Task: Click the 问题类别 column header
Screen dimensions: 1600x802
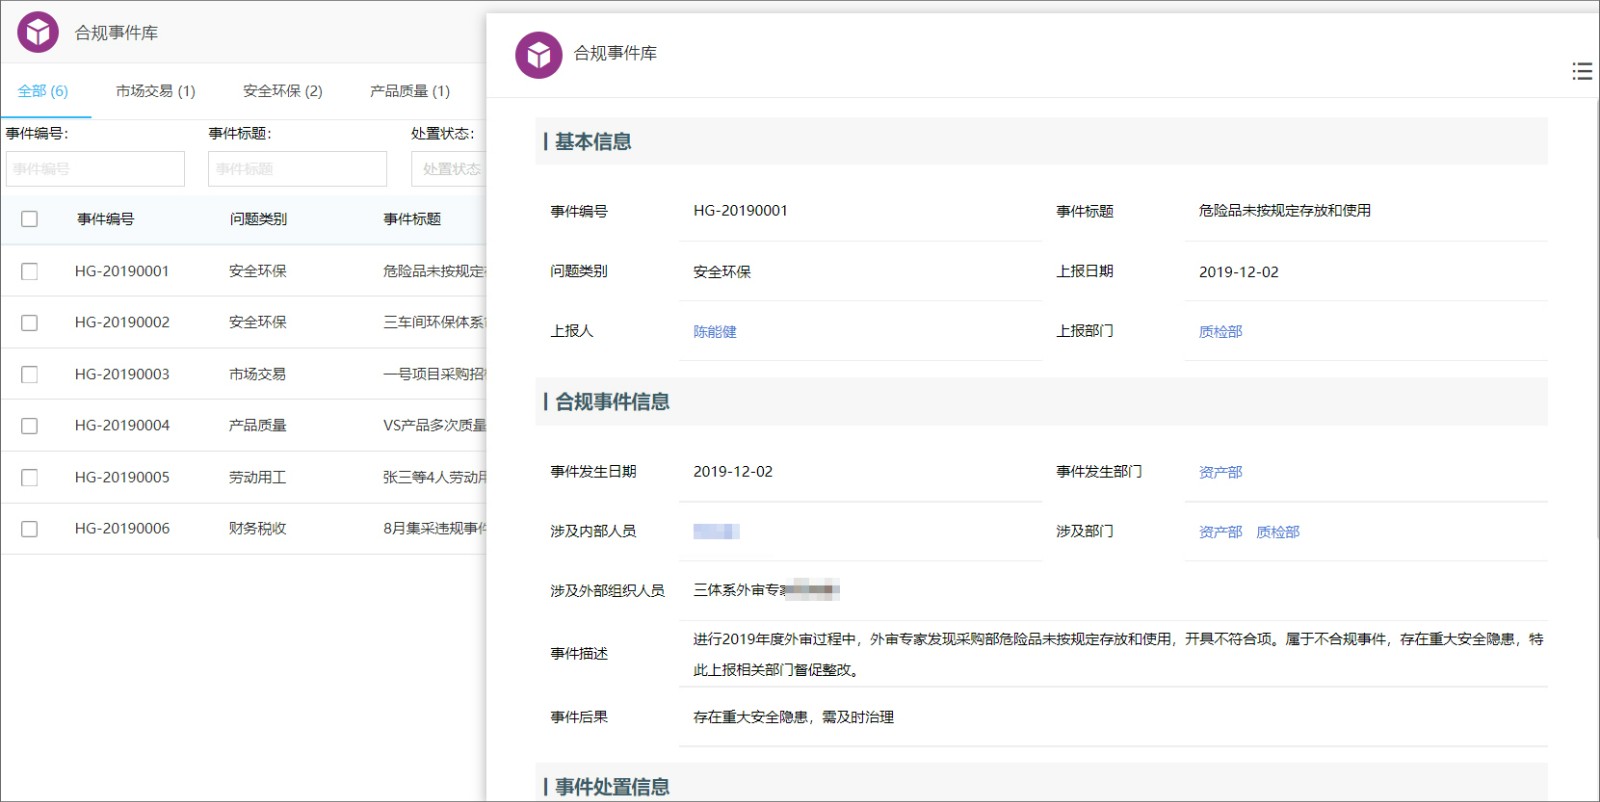Action: 258,219
